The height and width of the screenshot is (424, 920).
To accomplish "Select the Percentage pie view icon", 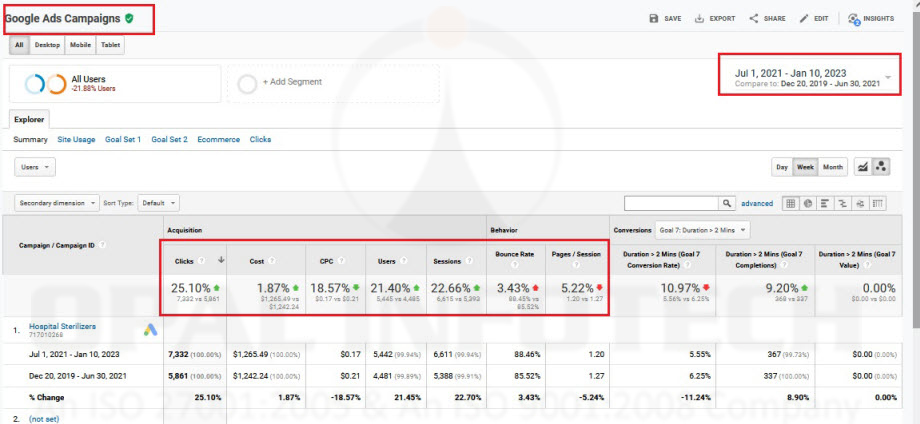I will (x=808, y=203).
